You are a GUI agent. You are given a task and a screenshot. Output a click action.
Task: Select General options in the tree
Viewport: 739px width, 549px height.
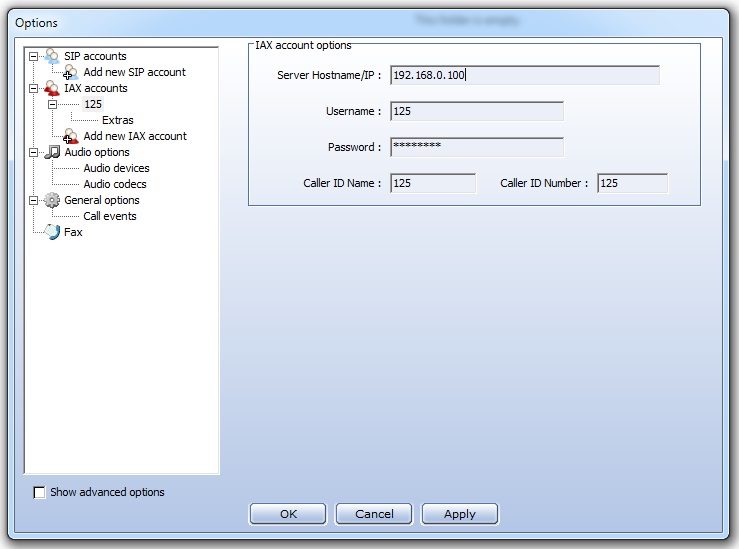102,200
